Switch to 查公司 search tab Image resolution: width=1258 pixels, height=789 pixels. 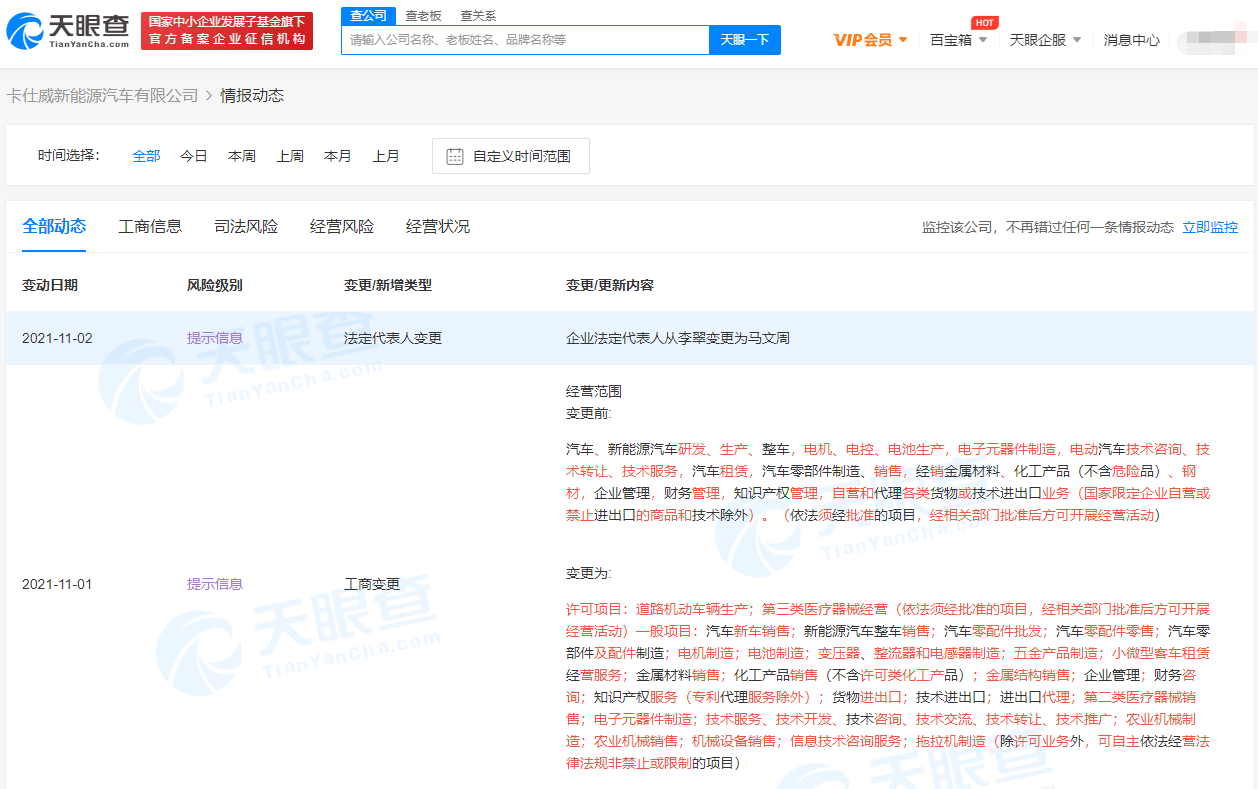pos(367,16)
